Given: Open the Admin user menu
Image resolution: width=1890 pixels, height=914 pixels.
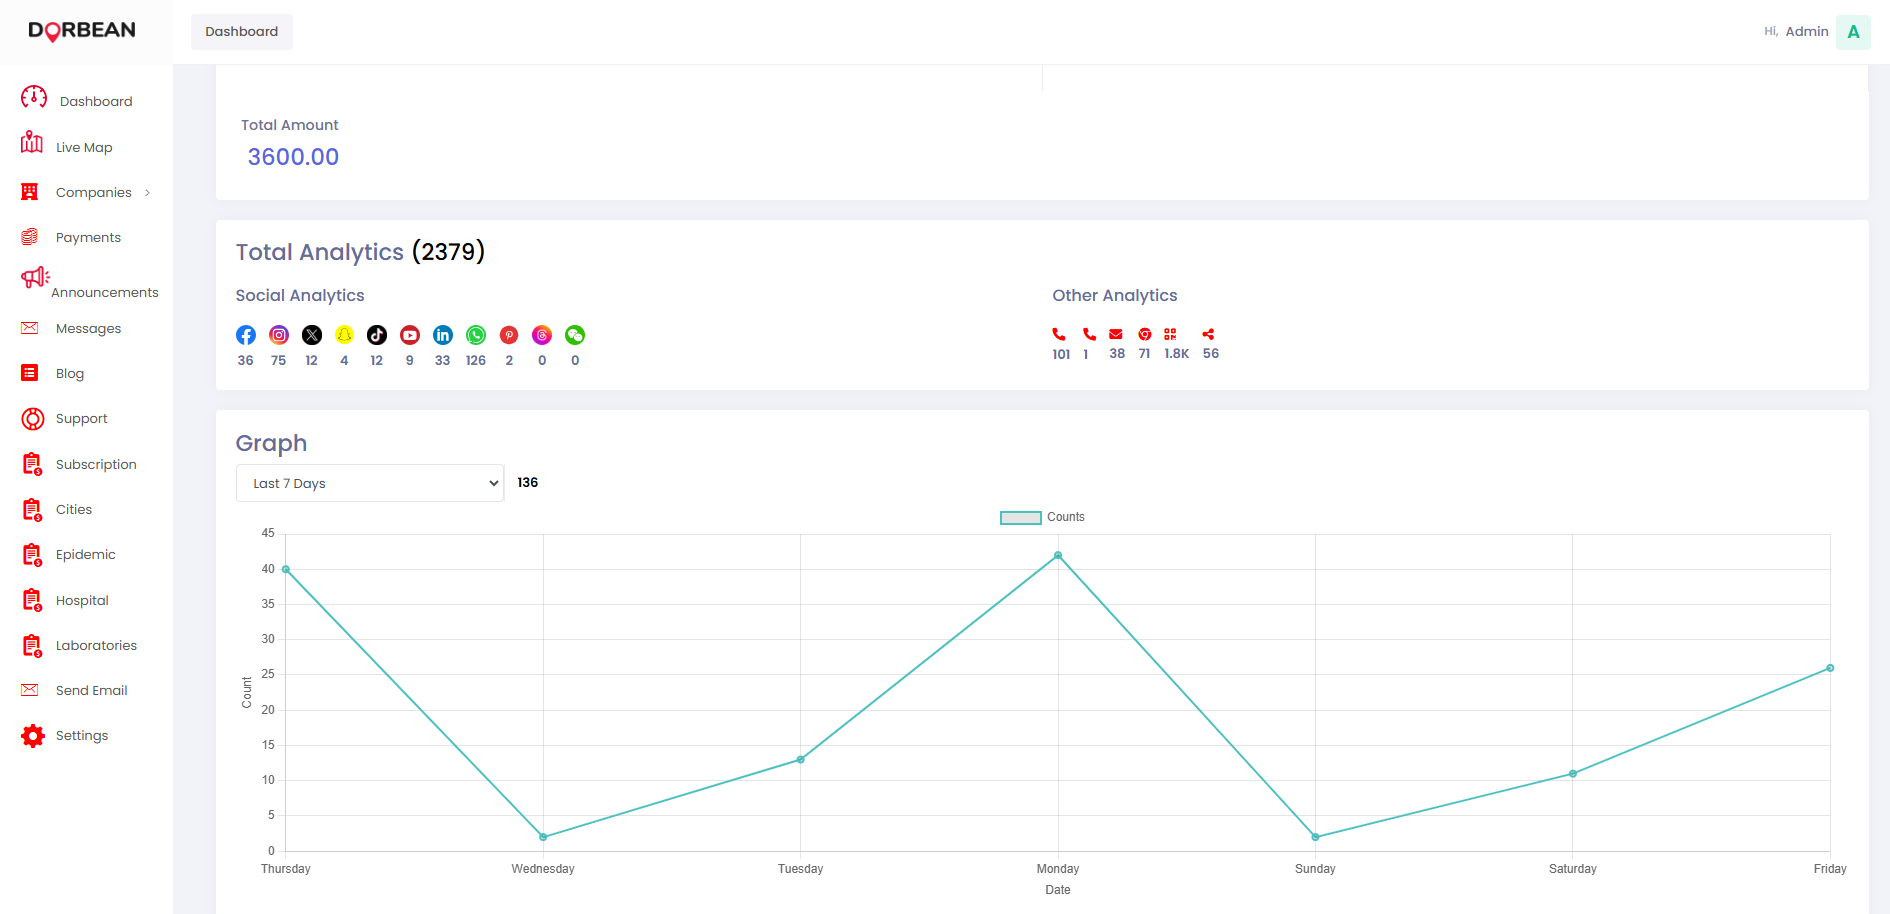Looking at the screenshot, I should click(x=1853, y=32).
